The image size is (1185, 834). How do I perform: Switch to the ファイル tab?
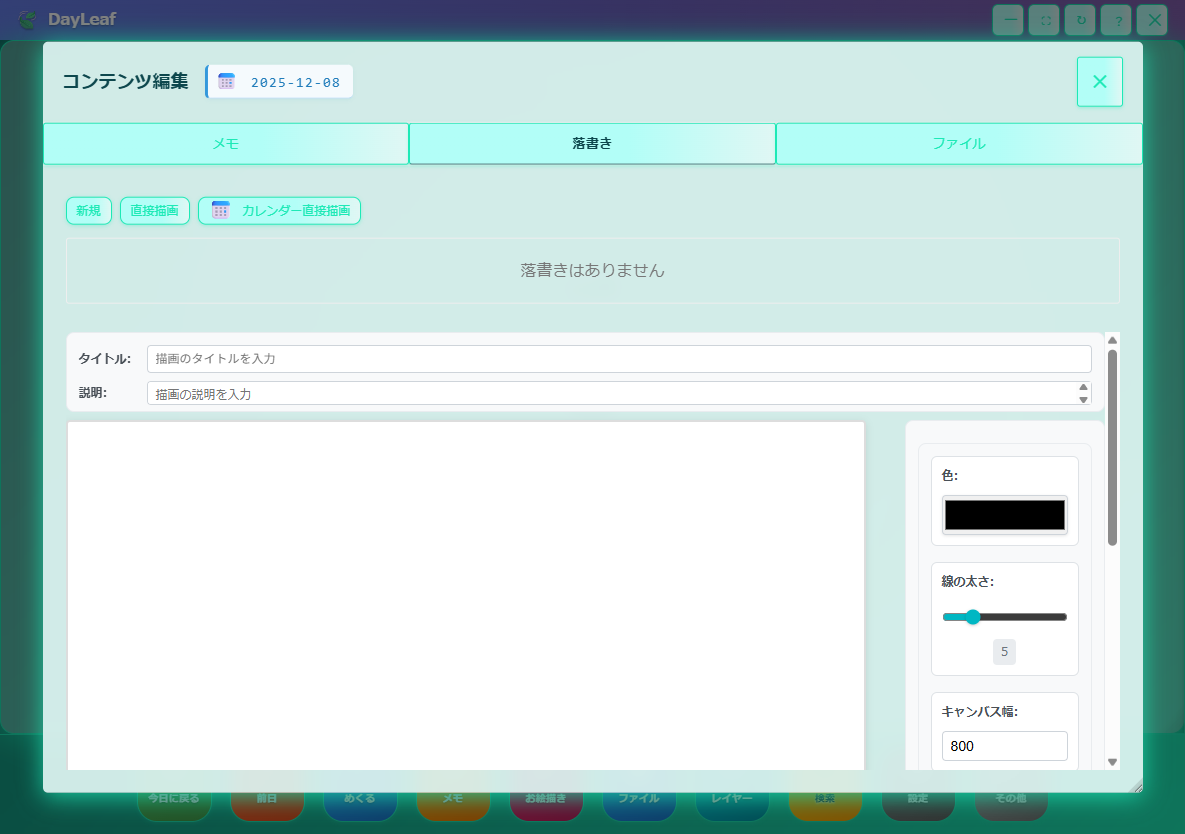[x=958, y=143]
